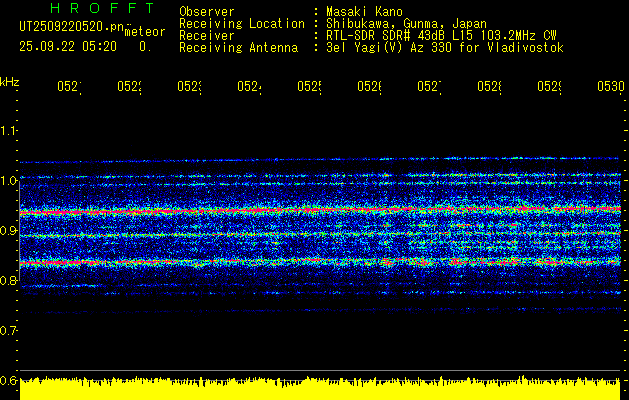Click the 0.6 frequency axis label
629x400 pixels.
8,380
